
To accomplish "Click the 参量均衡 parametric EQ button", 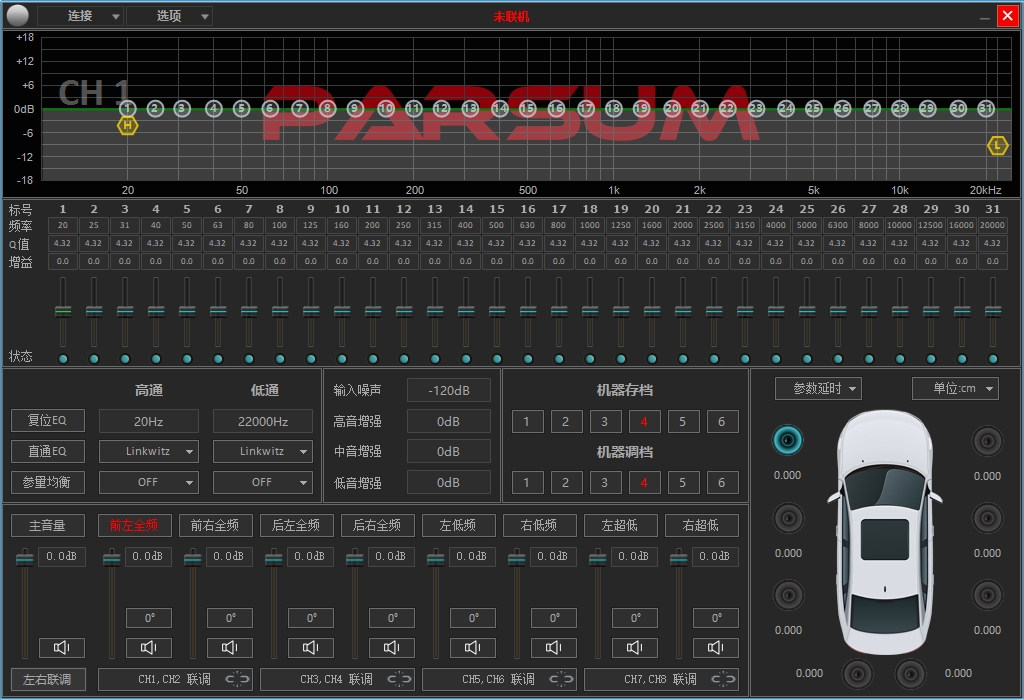I will [x=48, y=482].
